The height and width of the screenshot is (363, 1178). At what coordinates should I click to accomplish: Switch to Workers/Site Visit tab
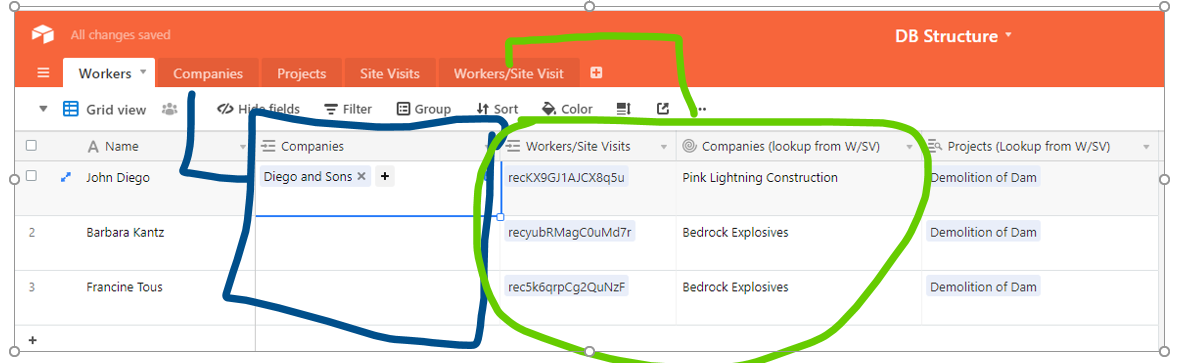pyautogui.click(x=509, y=74)
